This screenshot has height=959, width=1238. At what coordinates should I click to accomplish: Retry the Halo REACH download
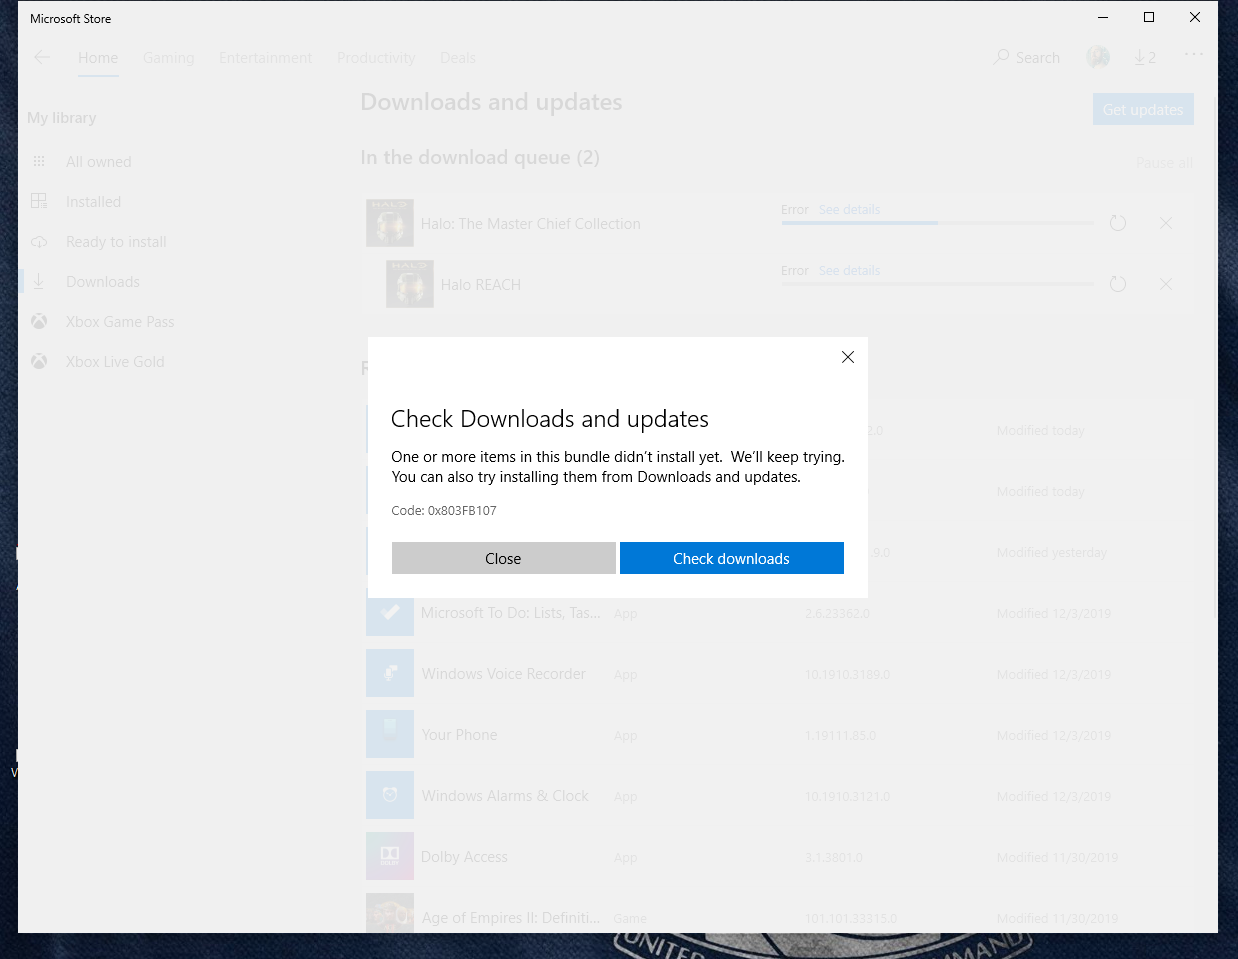(1118, 284)
